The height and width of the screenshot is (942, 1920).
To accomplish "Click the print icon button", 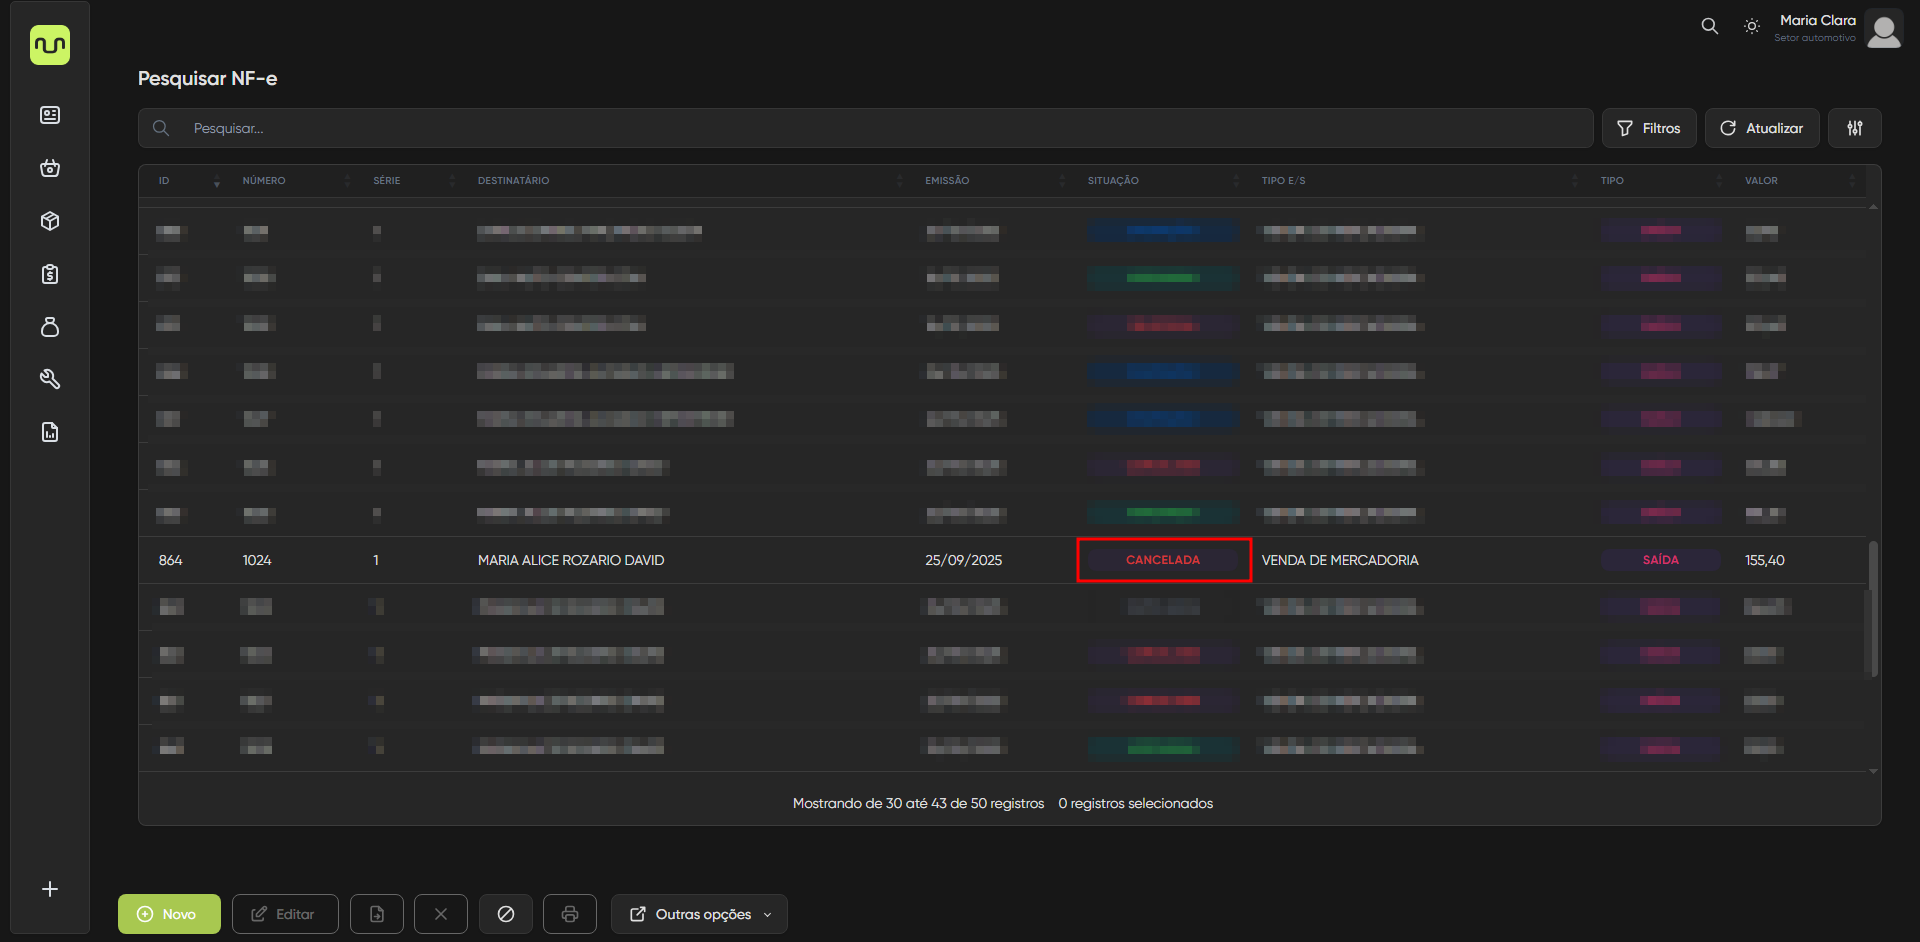I will tap(569, 914).
